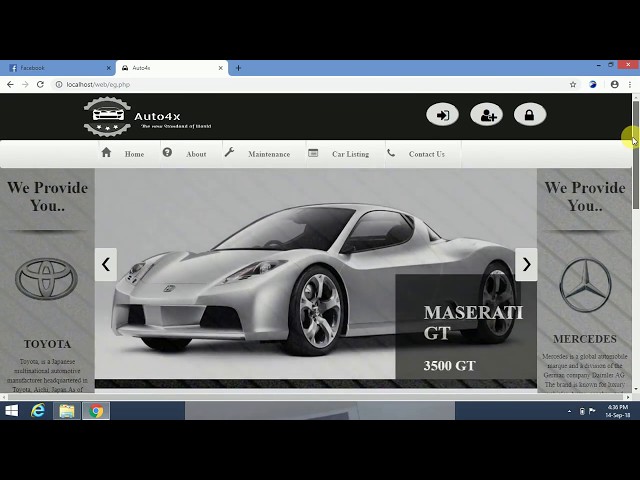Close the Auto4x tab
640x480 pixels.
tap(220, 68)
